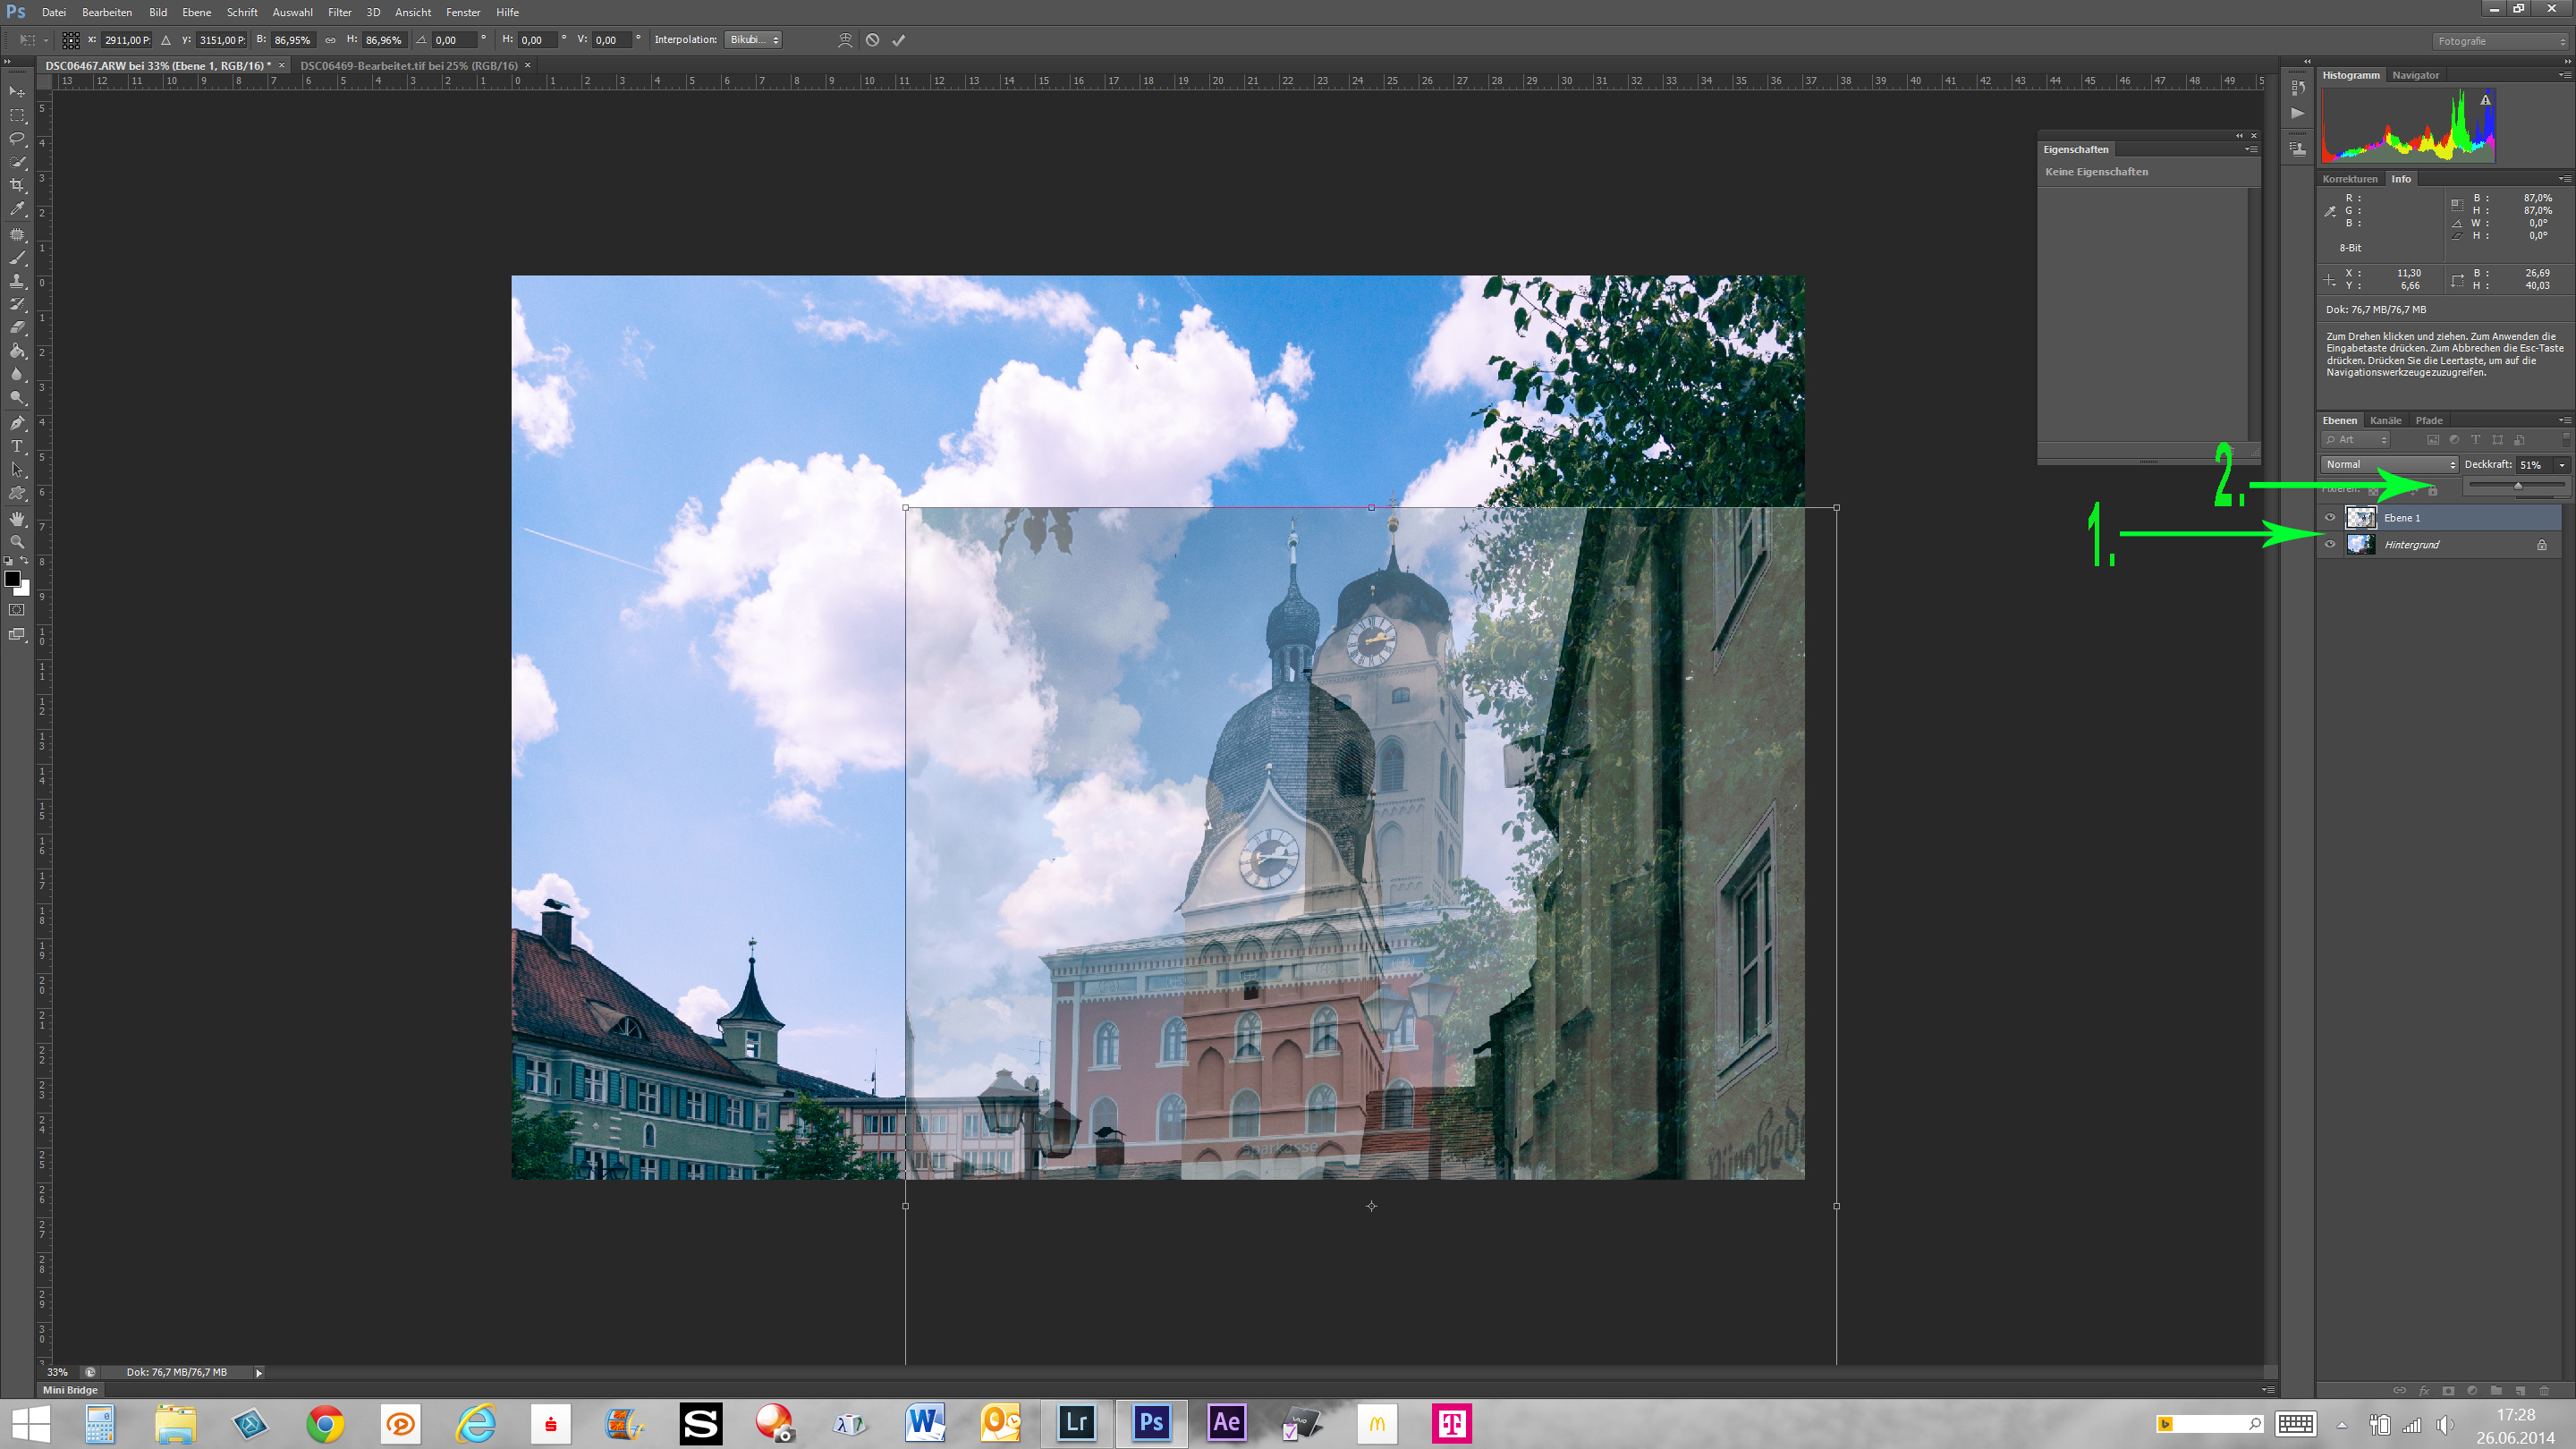Select the Pen tool
Image resolution: width=2576 pixels, height=1449 pixels.
pos(17,423)
